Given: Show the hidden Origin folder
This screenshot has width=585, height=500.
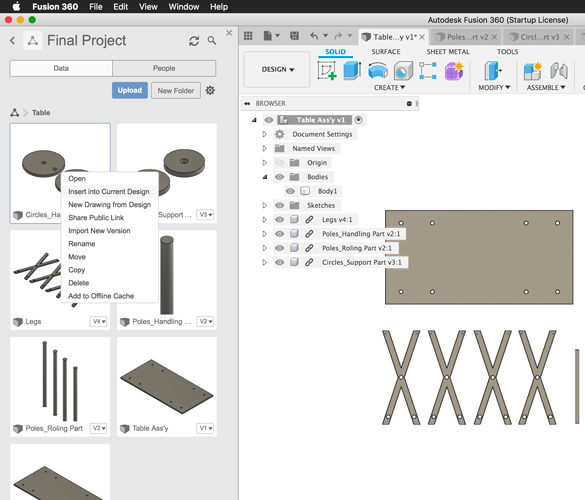Looking at the screenshot, I should [x=279, y=163].
